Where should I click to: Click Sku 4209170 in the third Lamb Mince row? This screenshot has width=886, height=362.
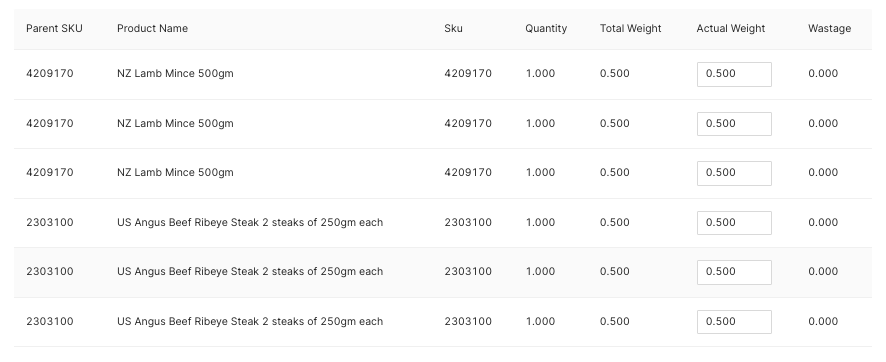tap(468, 173)
